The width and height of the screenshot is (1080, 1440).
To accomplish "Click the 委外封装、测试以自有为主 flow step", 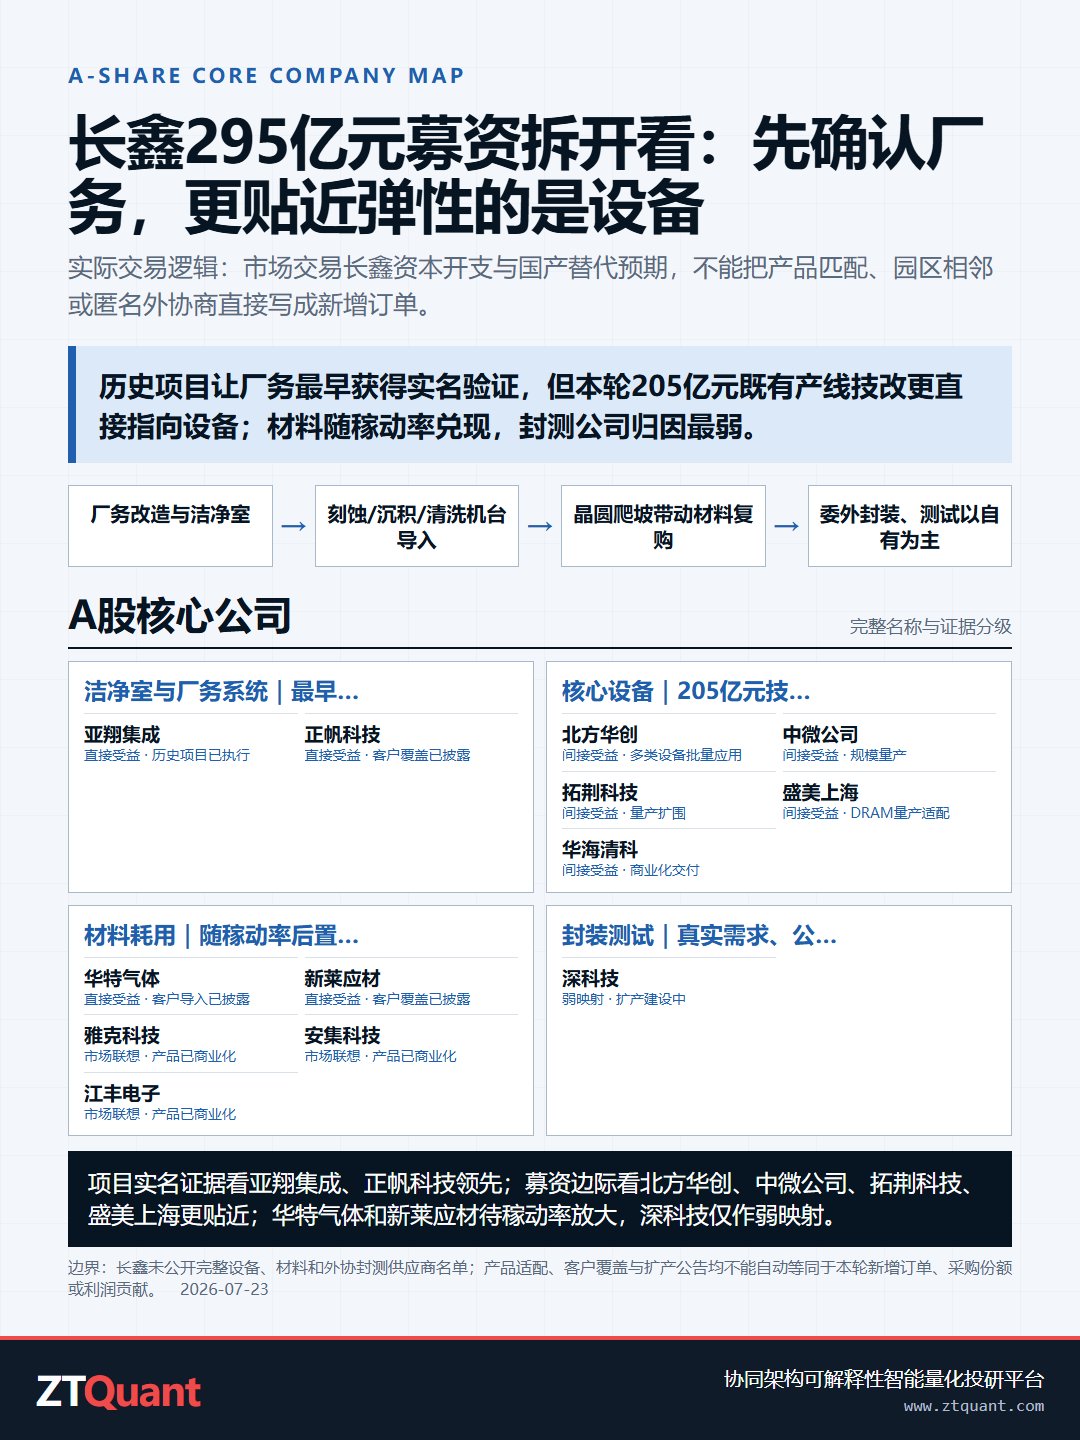I will 910,526.
